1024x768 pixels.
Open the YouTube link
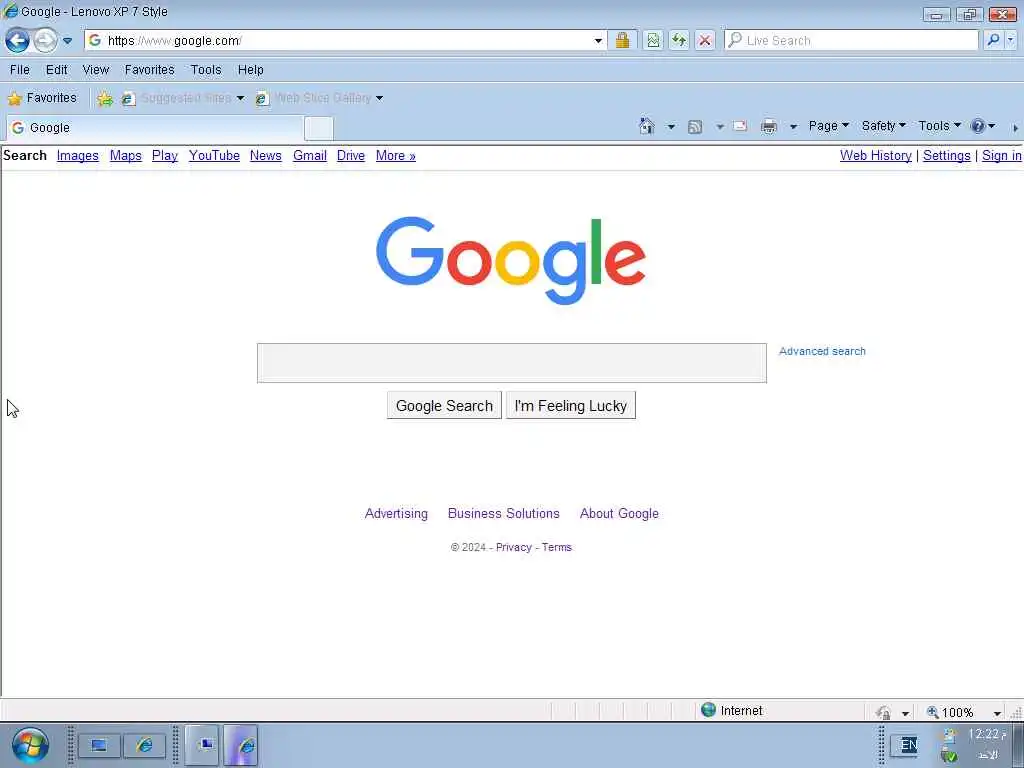214,155
